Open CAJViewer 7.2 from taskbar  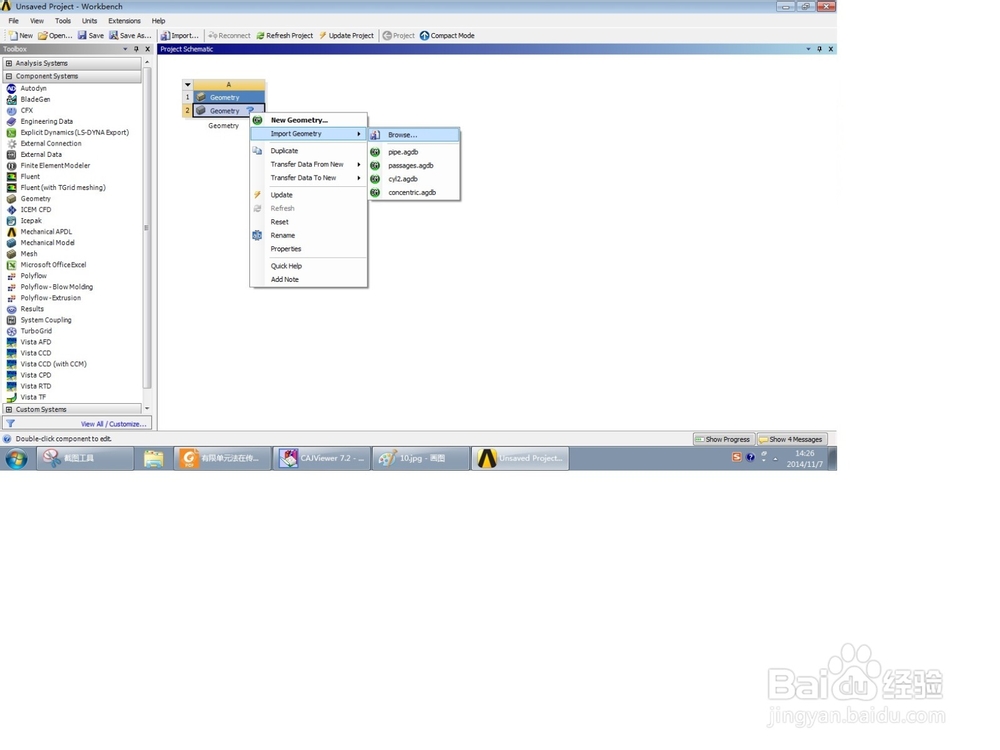coord(322,459)
